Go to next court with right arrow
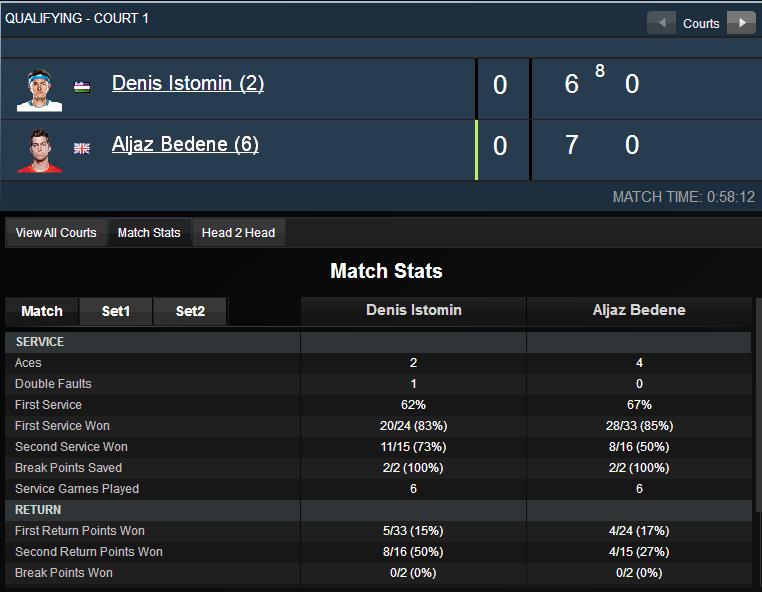 click(741, 23)
